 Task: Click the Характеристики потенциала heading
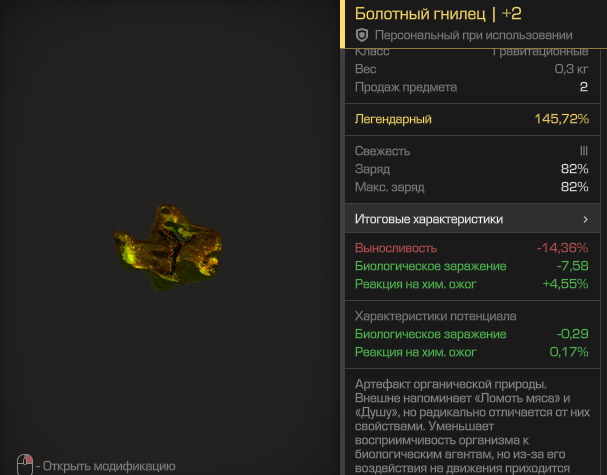436,316
